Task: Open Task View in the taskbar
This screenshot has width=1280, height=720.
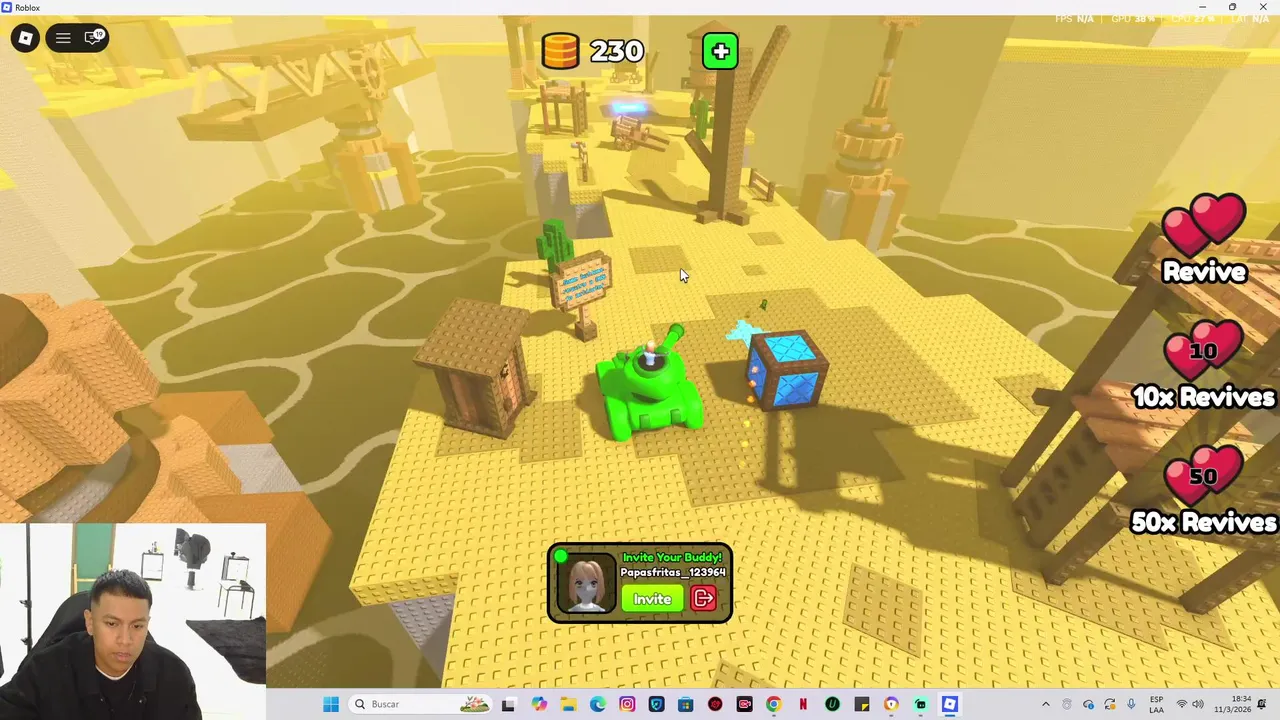Action: pyautogui.click(x=508, y=704)
